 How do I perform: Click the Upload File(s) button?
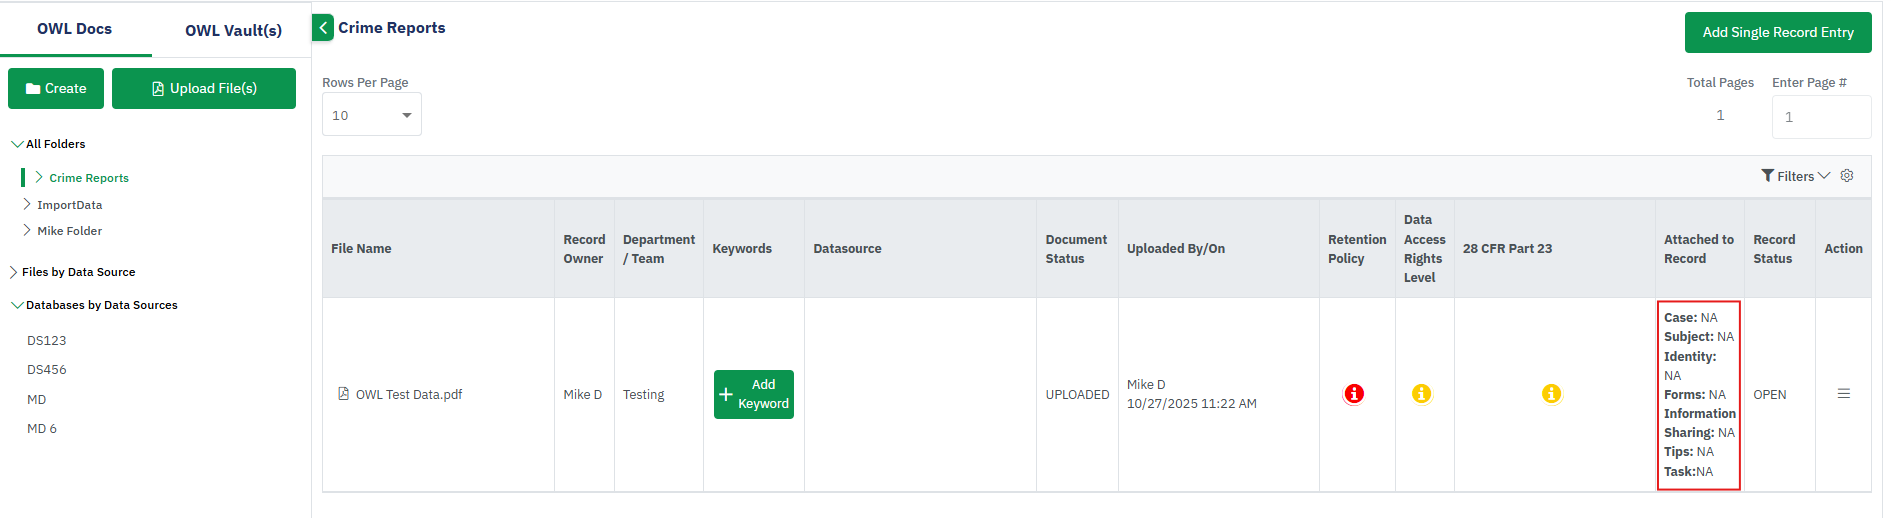click(x=204, y=89)
